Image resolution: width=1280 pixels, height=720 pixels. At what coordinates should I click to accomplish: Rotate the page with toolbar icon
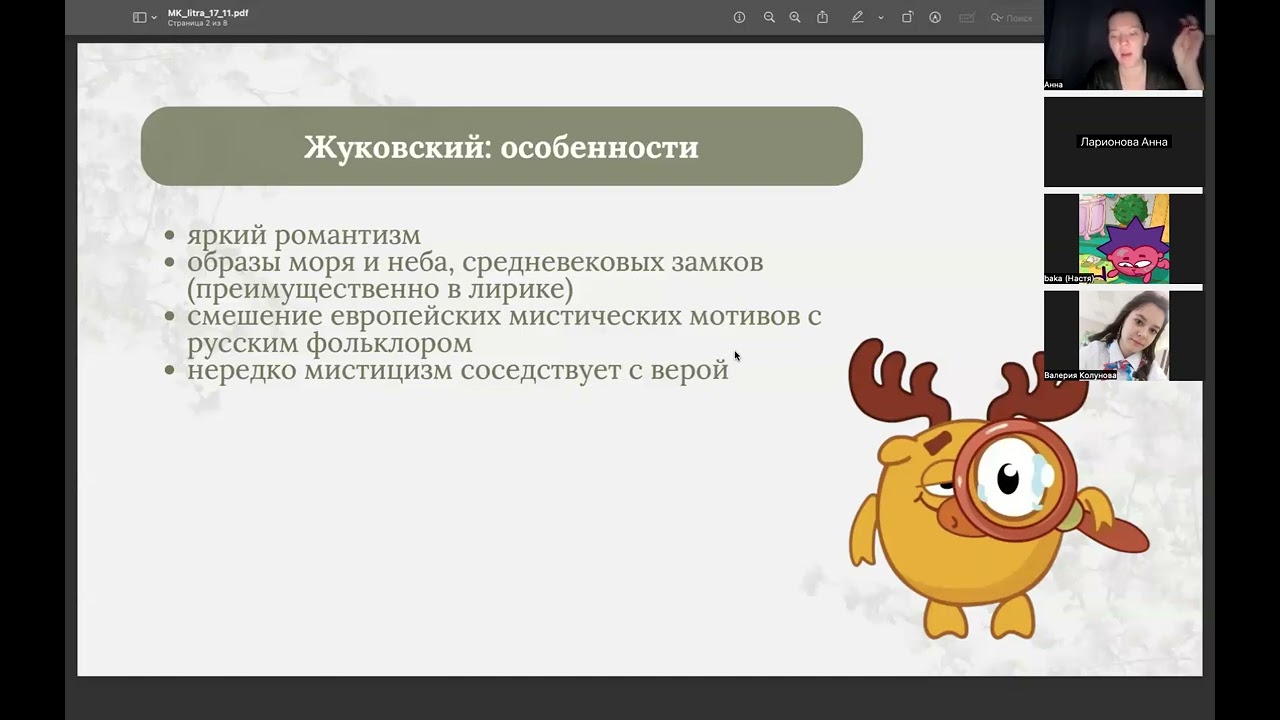coord(907,17)
